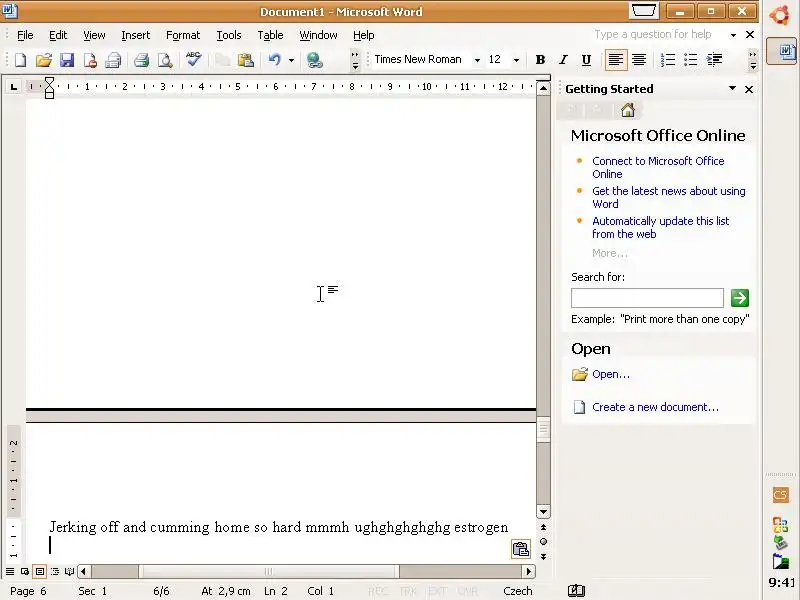The image size is (800, 600).
Task: Start a numbered list icon
Action: (x=667, y=60)
